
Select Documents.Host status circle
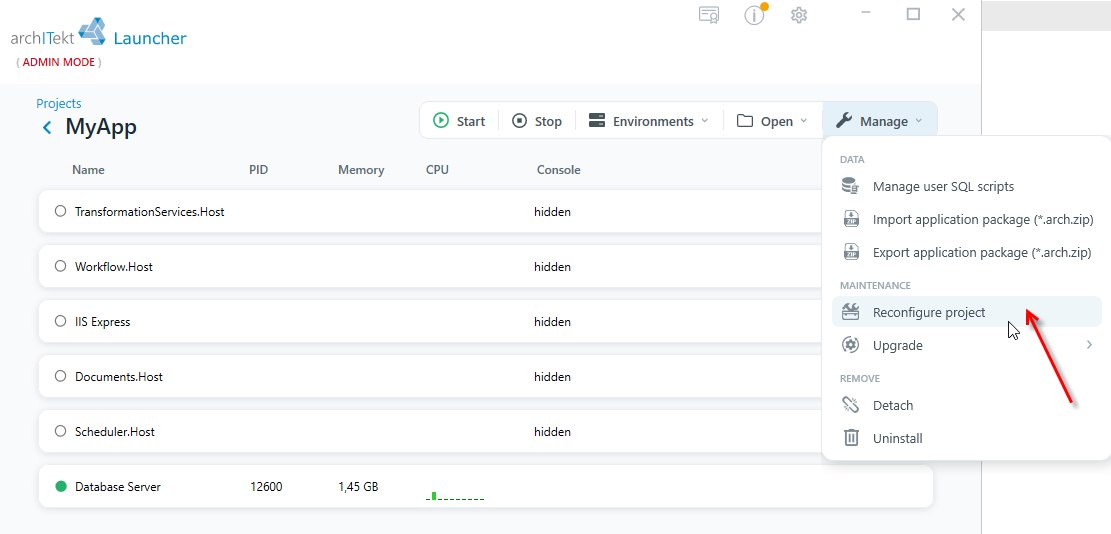tap(60, 376)
